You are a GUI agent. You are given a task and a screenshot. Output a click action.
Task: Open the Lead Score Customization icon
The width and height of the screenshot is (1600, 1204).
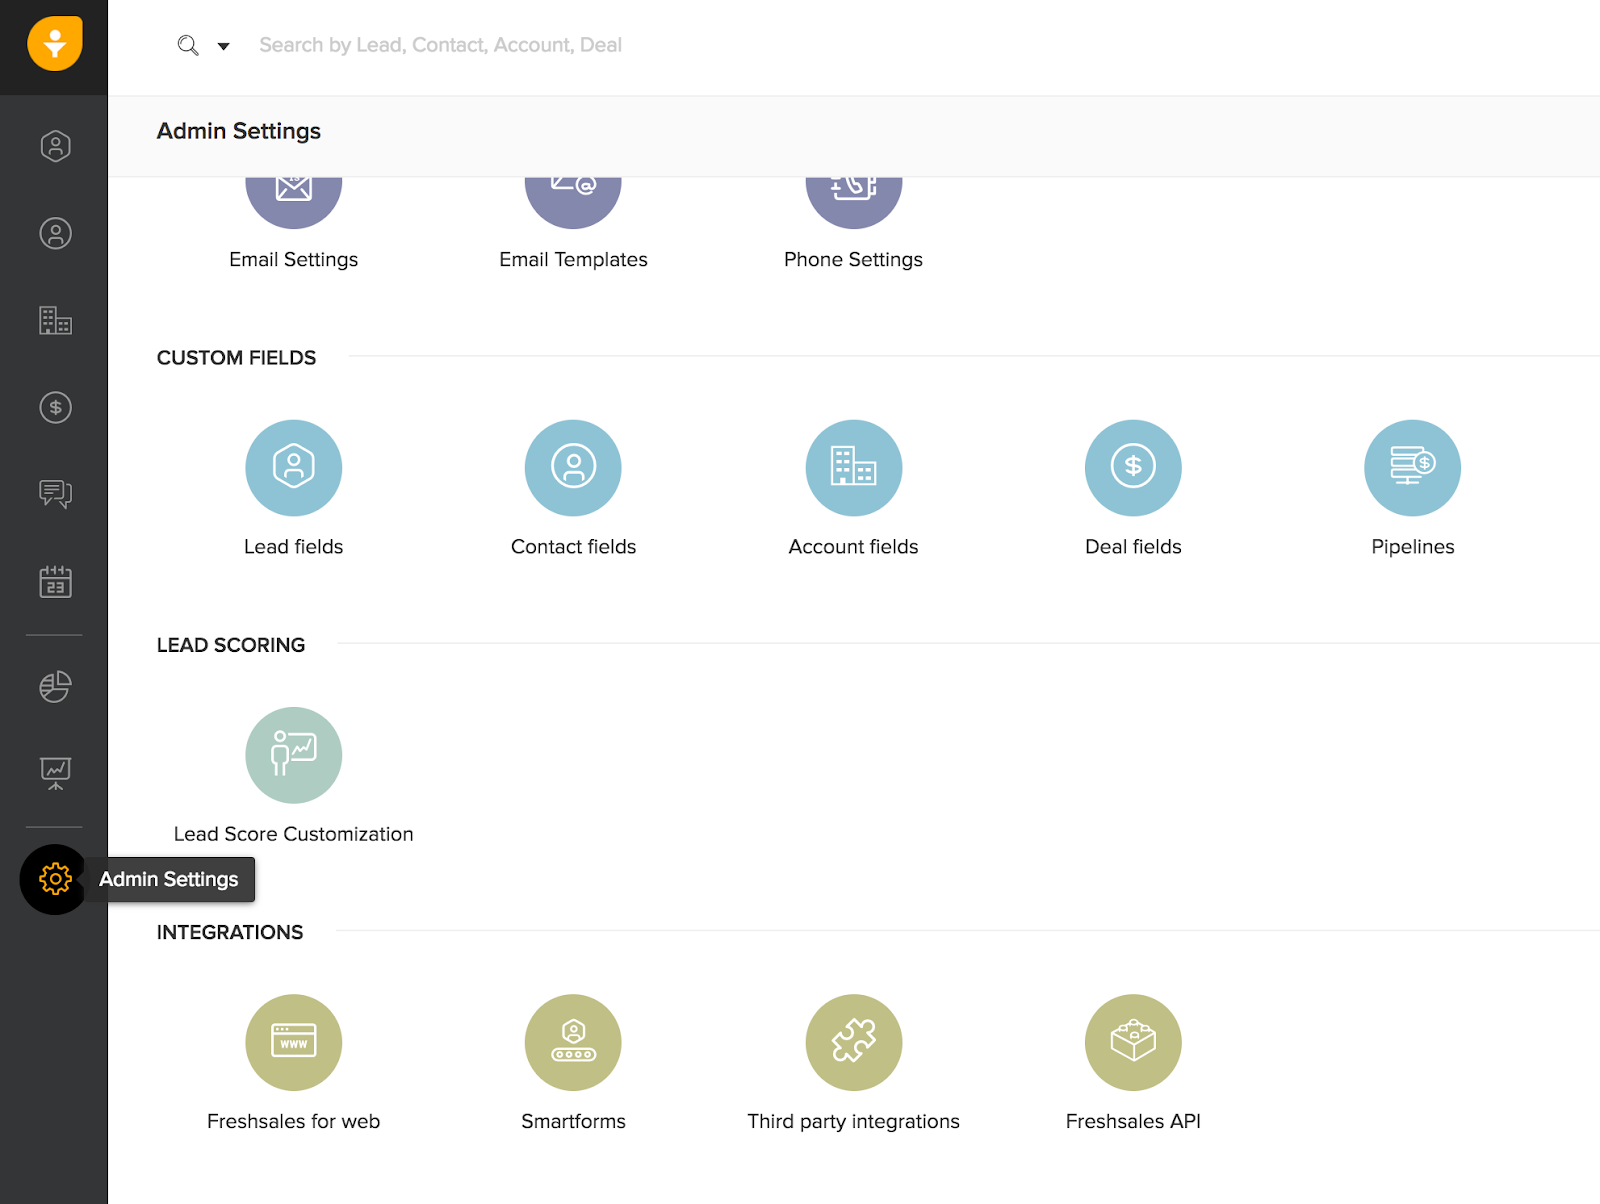294,755
